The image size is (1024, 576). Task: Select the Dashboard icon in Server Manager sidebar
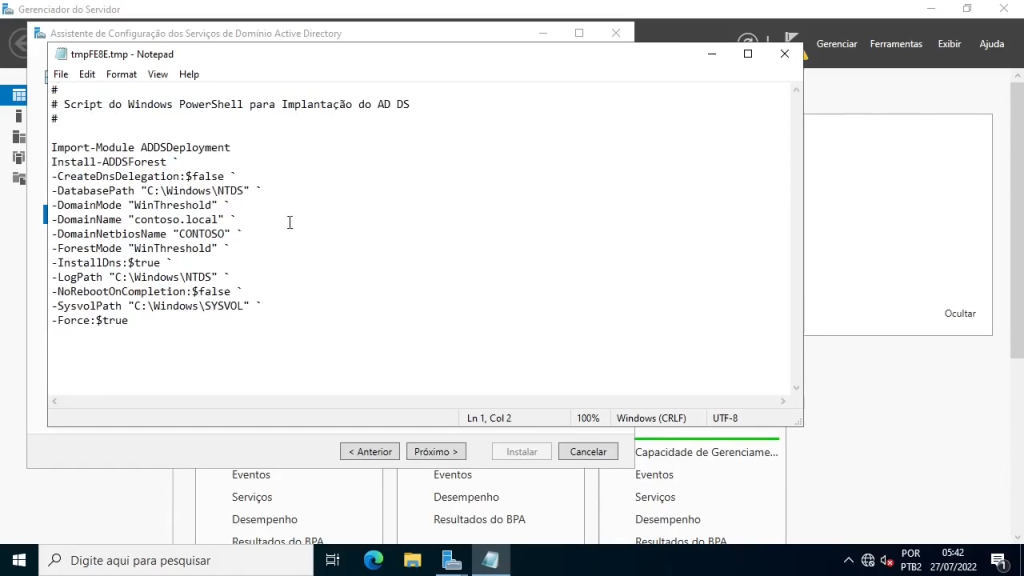tap(19, 95)
